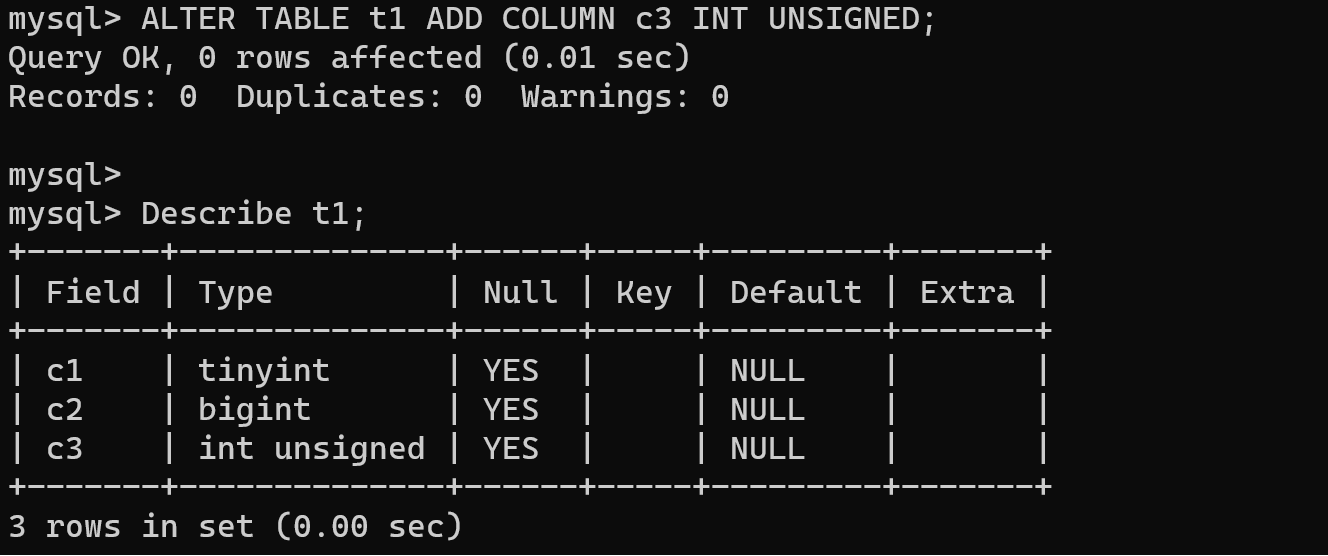Image resolution: width=1328 pixels, height=556 pixels.
Task: Click the 'int unsigned' type value
Action: (311, 449)
